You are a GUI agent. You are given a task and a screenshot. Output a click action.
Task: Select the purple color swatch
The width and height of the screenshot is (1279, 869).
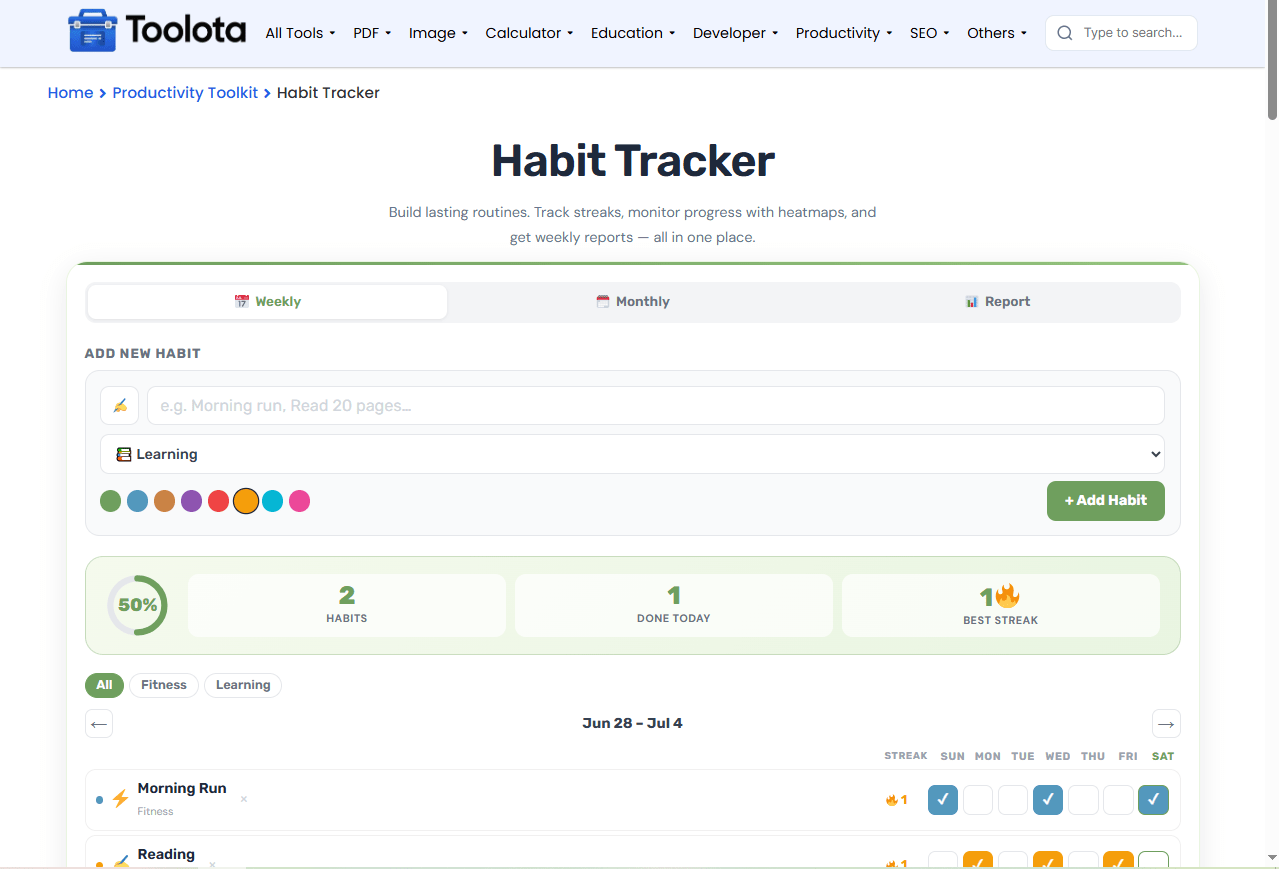(192, 501)
